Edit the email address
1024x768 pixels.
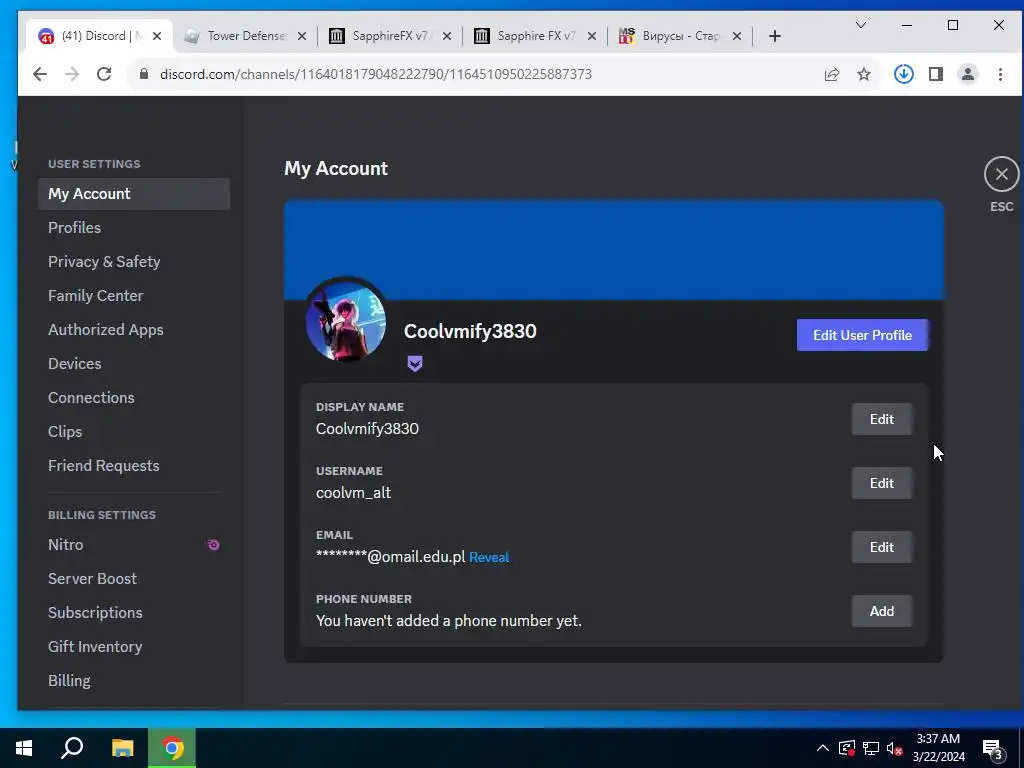pos(882,547)
